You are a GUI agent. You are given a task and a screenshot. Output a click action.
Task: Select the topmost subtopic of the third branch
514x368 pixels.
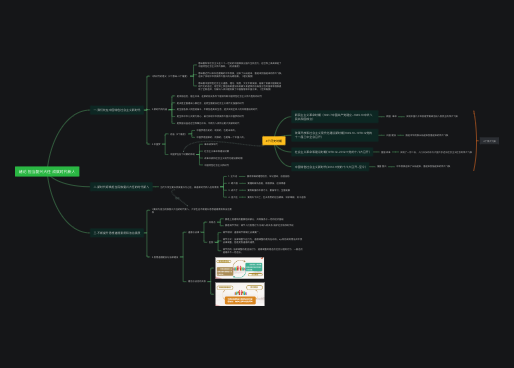click(192, 210)
